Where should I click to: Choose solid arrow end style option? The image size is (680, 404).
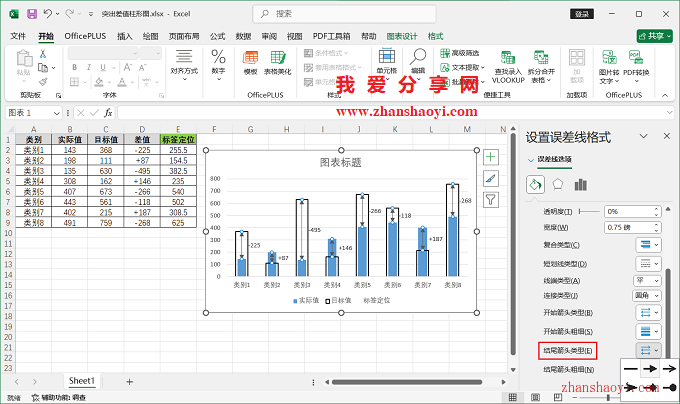pos(650,369)
